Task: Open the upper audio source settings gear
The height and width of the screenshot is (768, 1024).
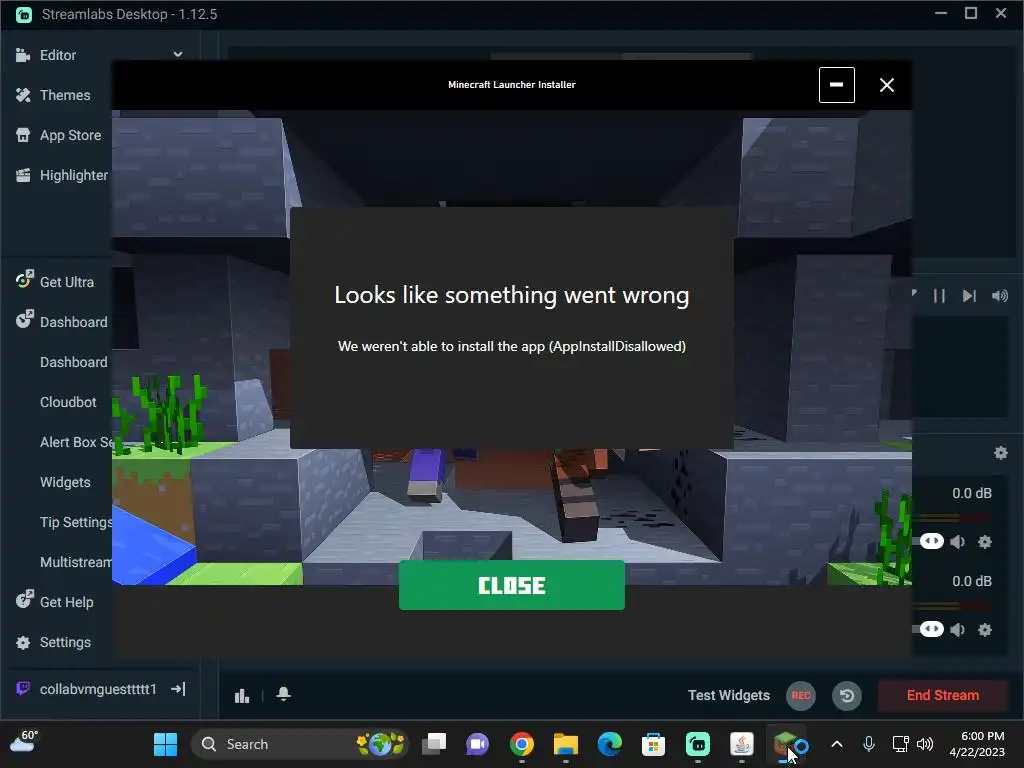Action: tap(985, 542)
